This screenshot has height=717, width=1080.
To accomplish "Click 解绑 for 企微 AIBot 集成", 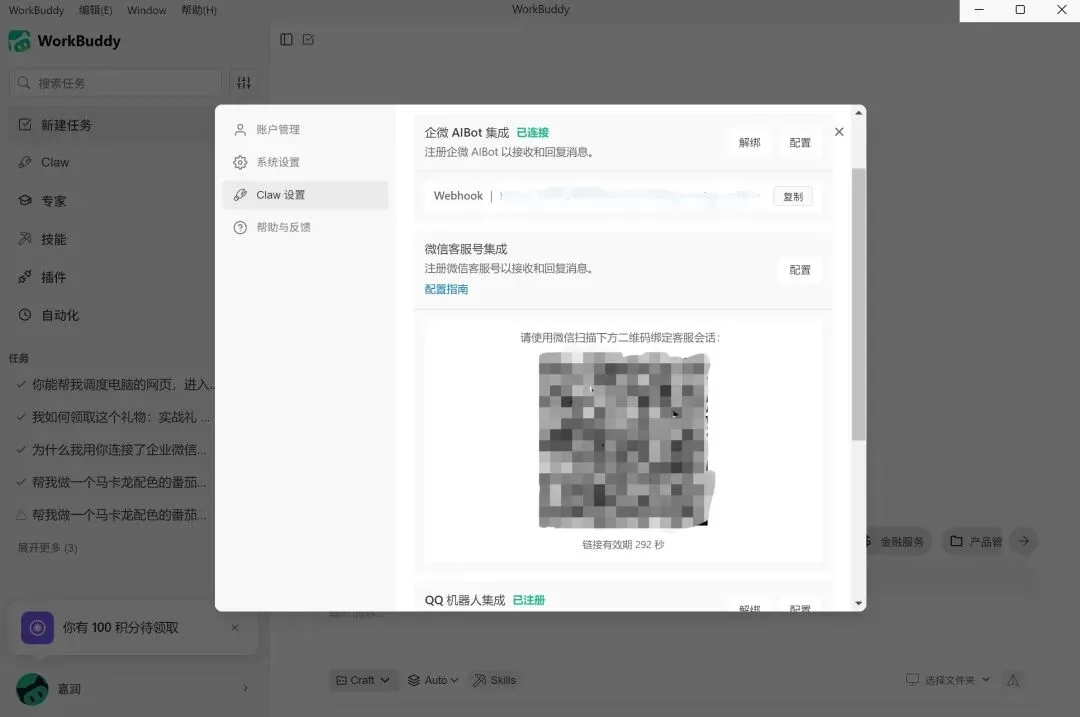I will tap(749, 143).
